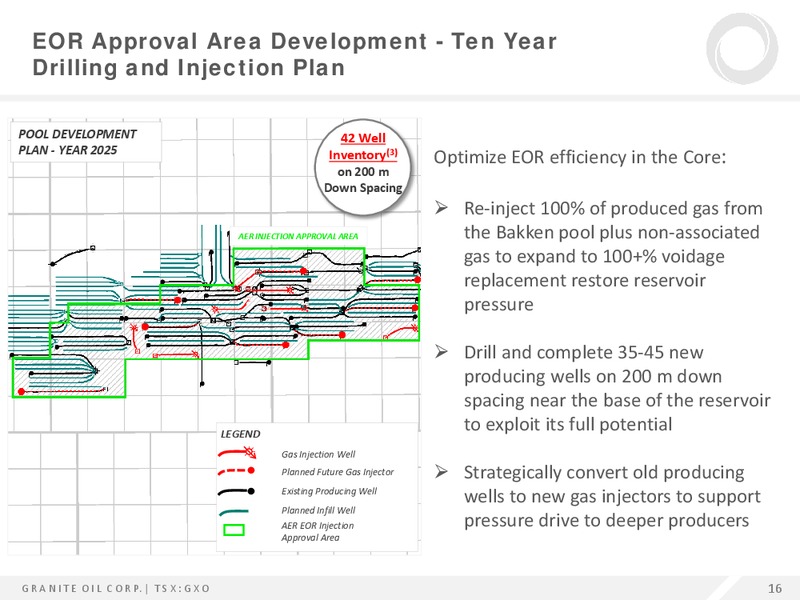Click the GRANITE OIL CORP. | TSX:GXO footer

pos(116,588)
